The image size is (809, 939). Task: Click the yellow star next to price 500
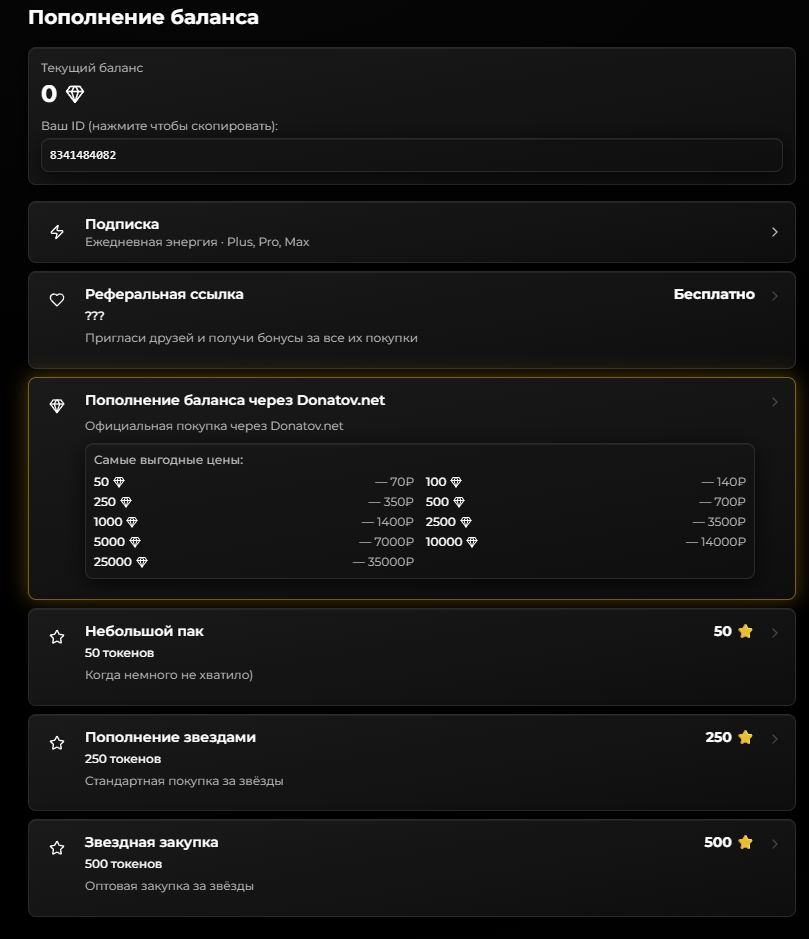click(x=746, y=842)
